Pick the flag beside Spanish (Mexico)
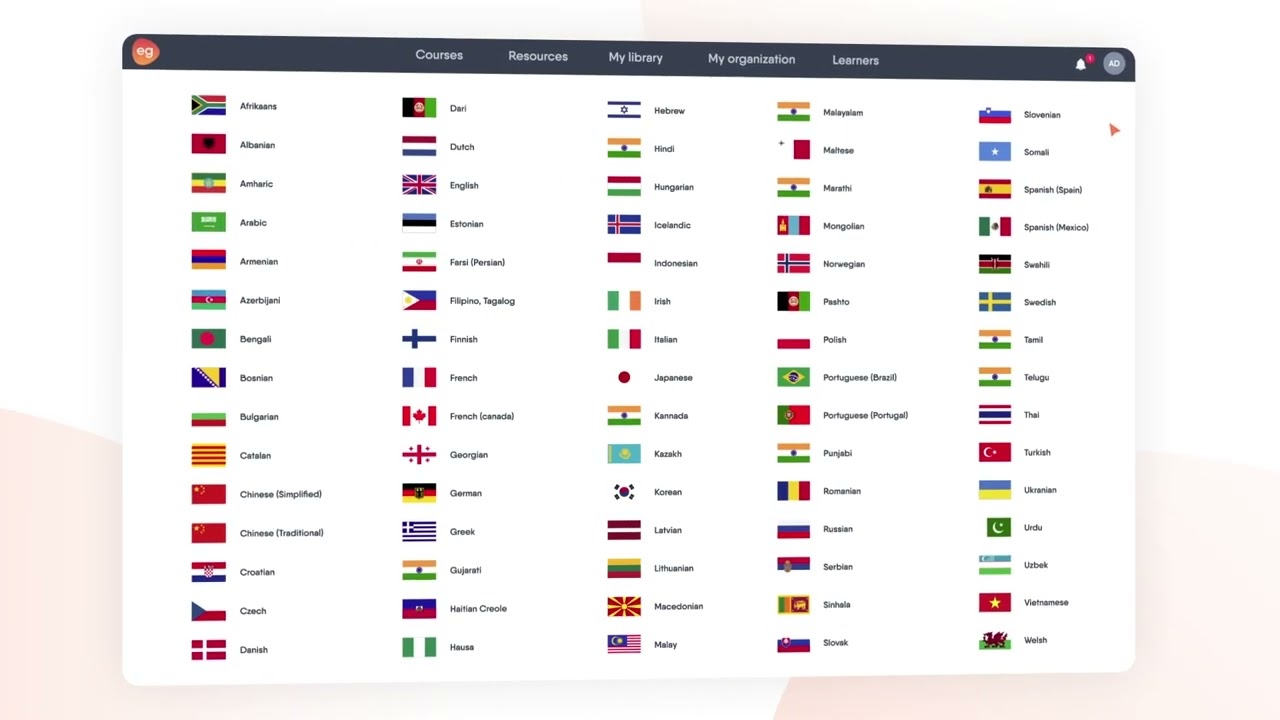The width and height of the screenshot is (1280, 720). (995, 227)
